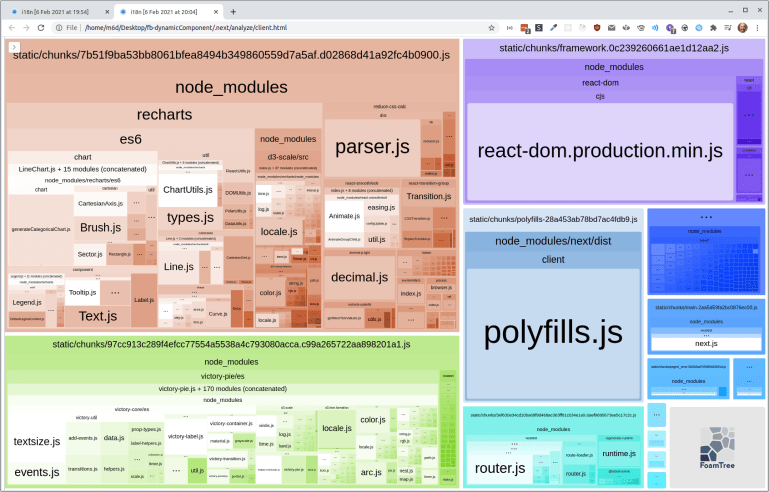
Task: Click the react-dom group header
Action: [600, 83]
